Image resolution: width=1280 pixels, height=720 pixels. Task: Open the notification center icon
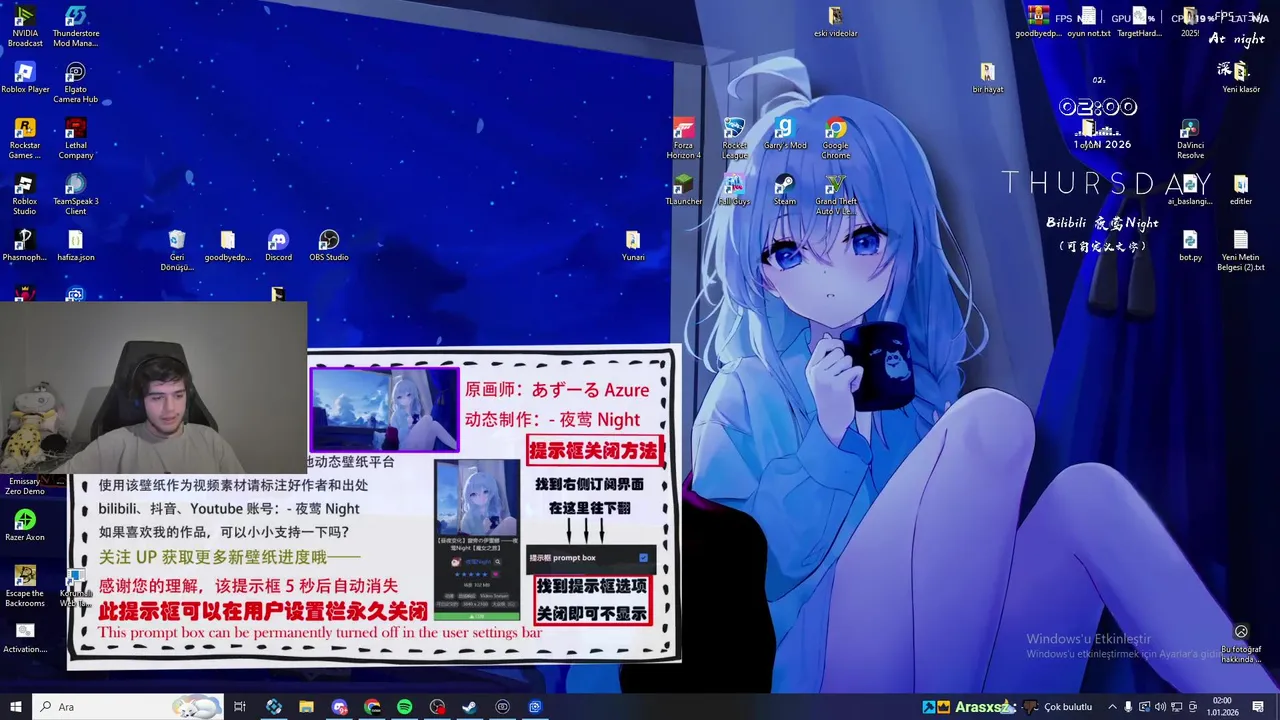(x=1258, y=707)
